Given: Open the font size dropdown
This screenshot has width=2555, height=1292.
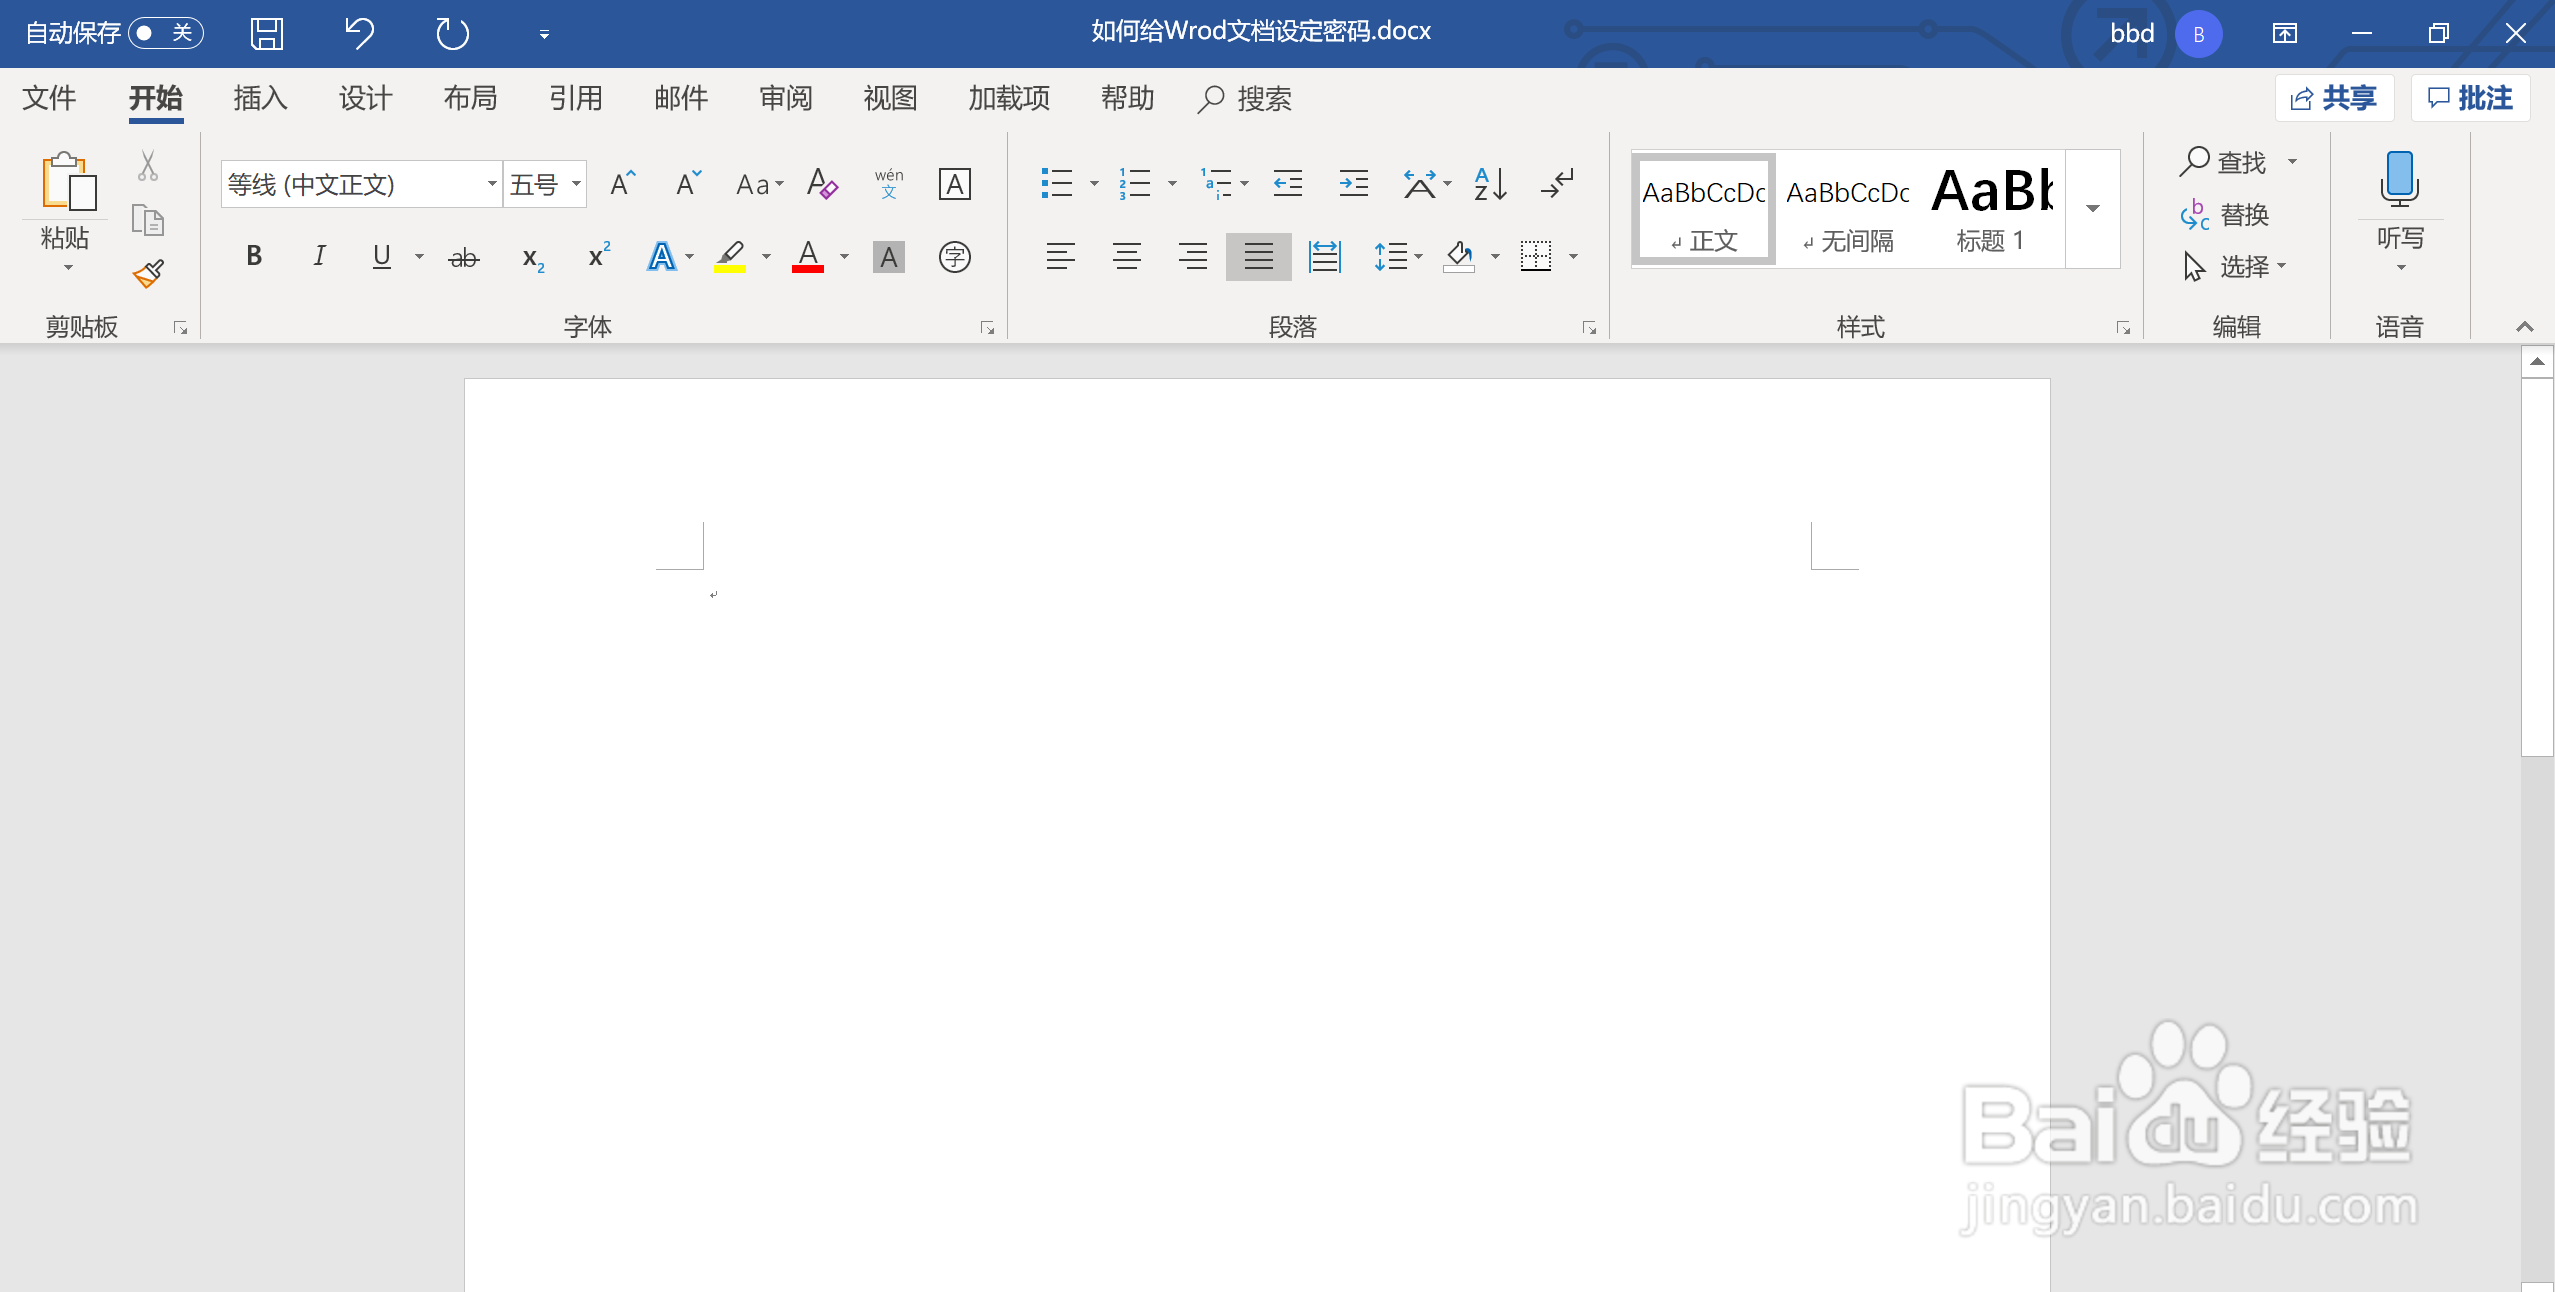Looking at the screenshot, I should [576, 184].
